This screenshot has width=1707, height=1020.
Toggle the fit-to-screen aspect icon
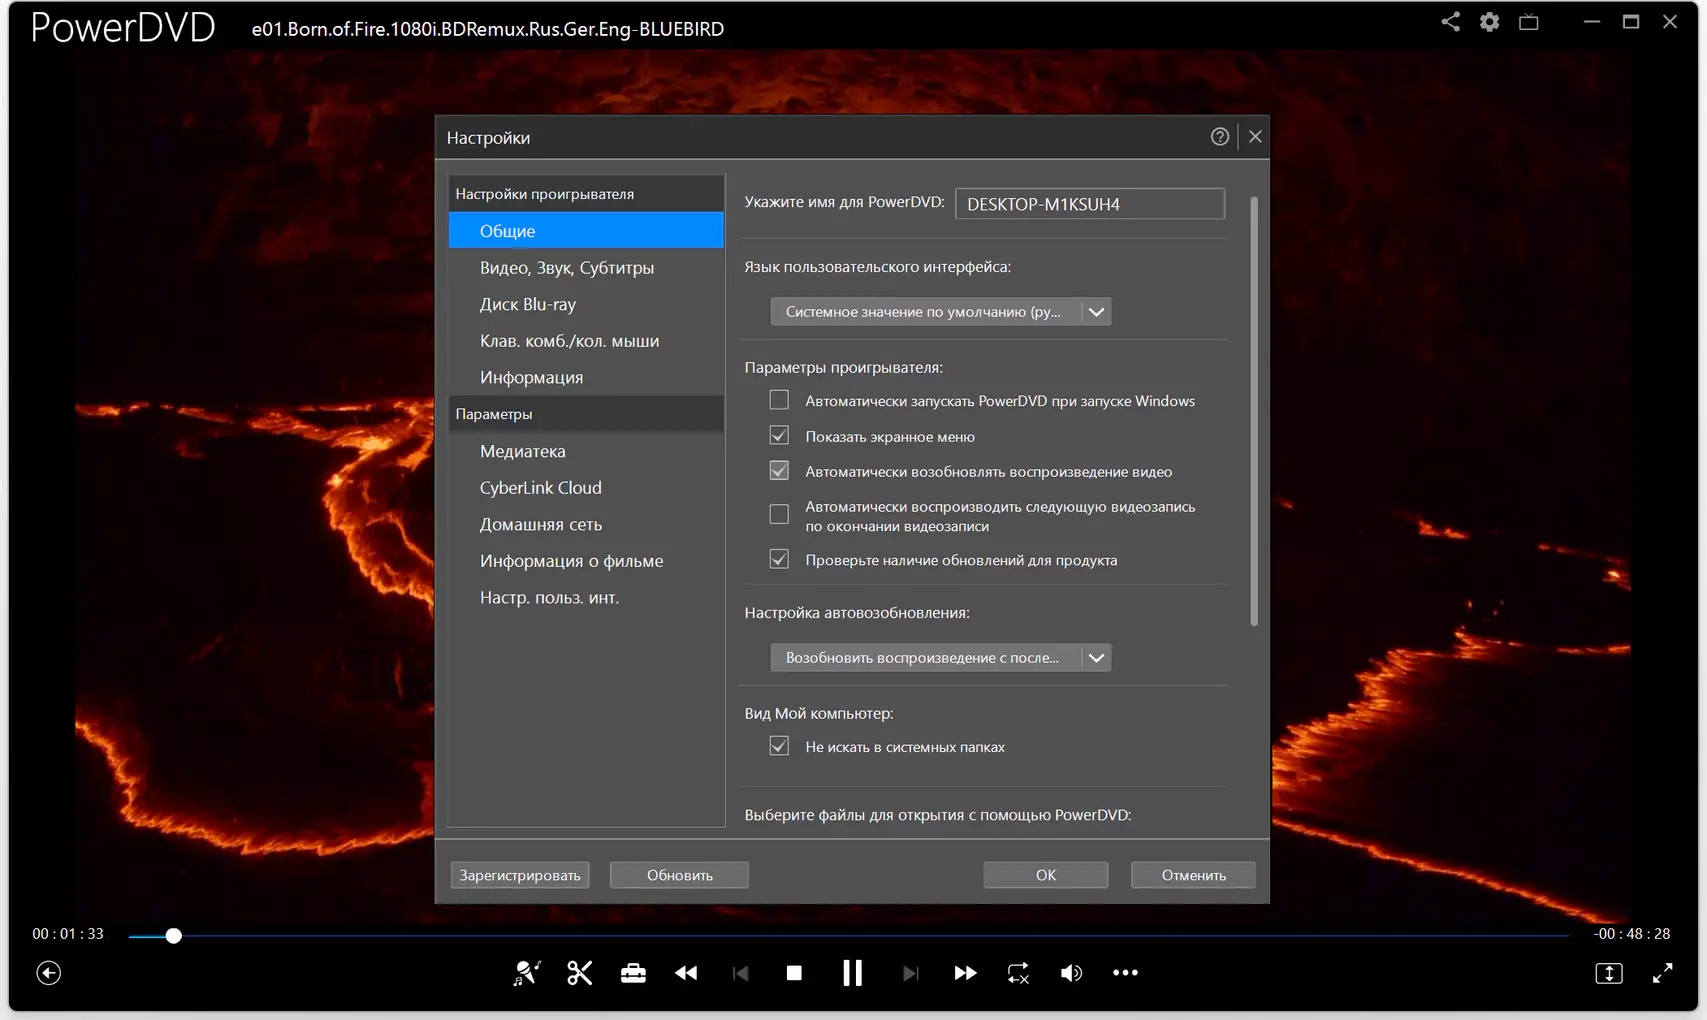1609,973
